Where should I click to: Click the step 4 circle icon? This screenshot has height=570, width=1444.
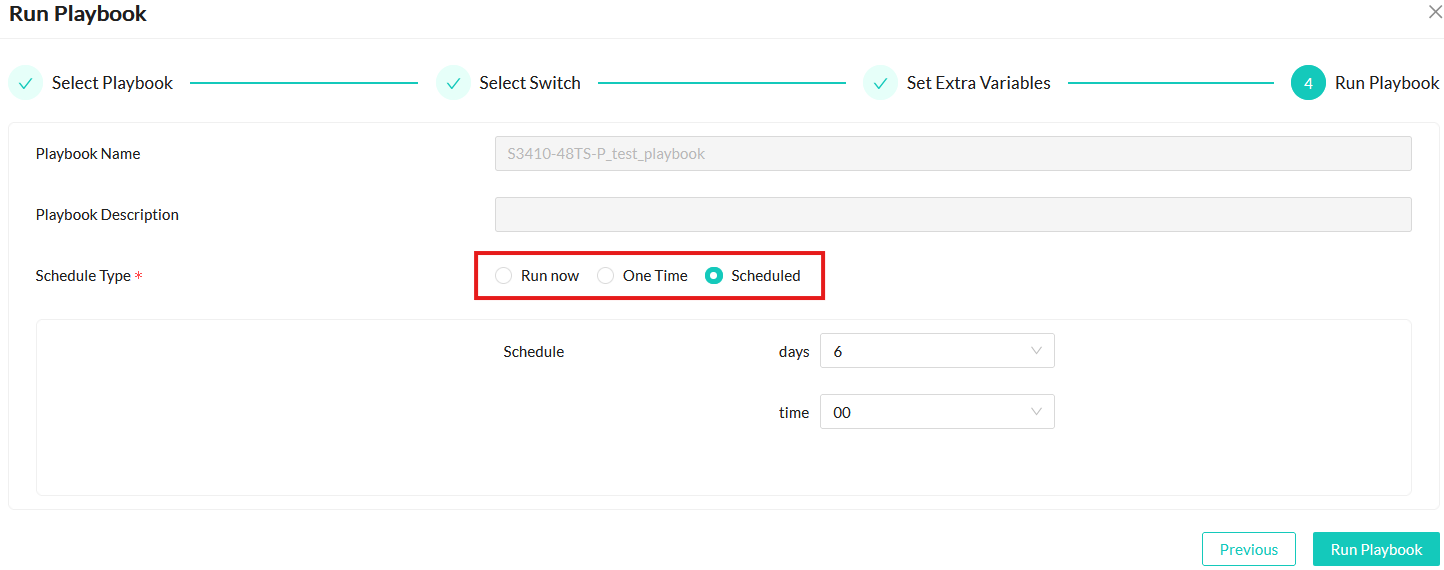(x=1308, y=83)
